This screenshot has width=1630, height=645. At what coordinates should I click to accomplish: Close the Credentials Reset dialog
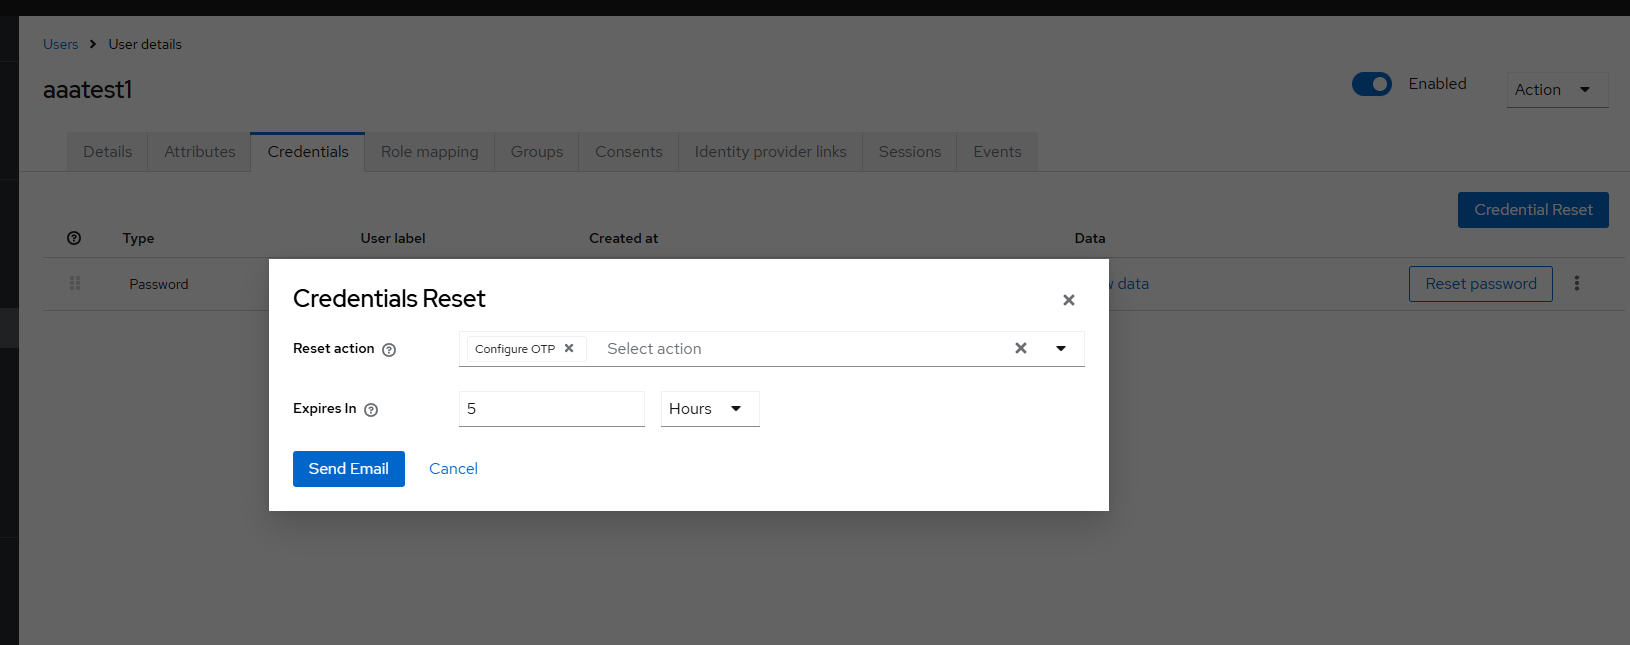pos(1068,300)
